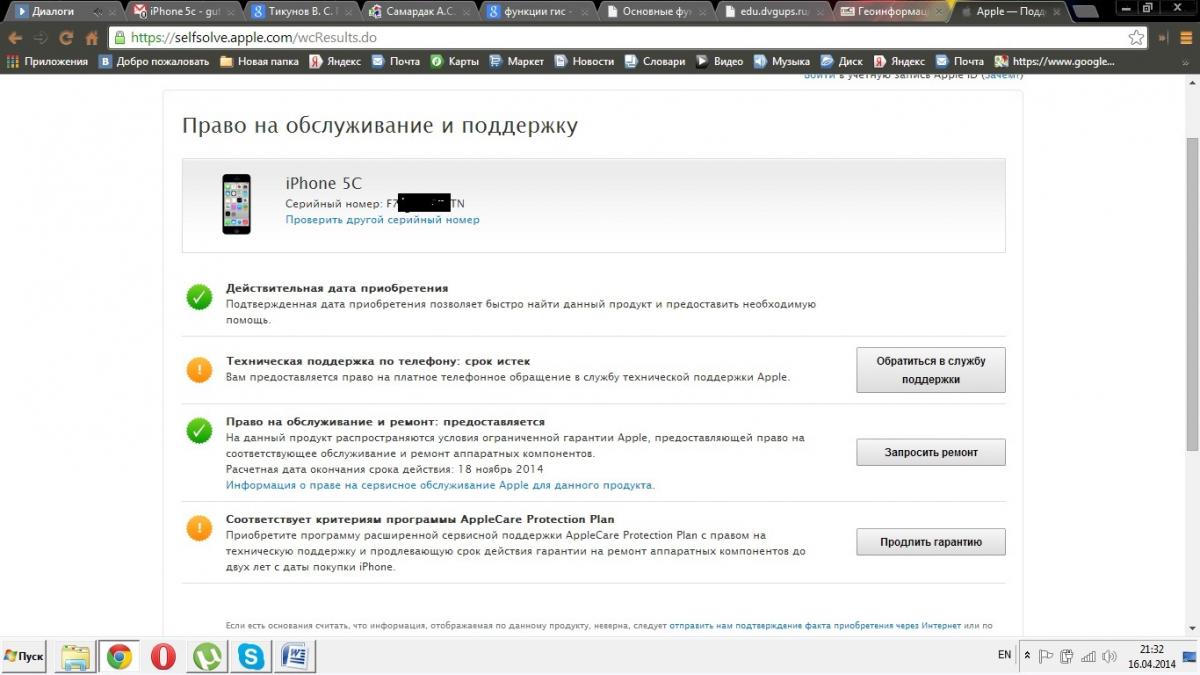Open Проверить другой серийный номер link

383,220
